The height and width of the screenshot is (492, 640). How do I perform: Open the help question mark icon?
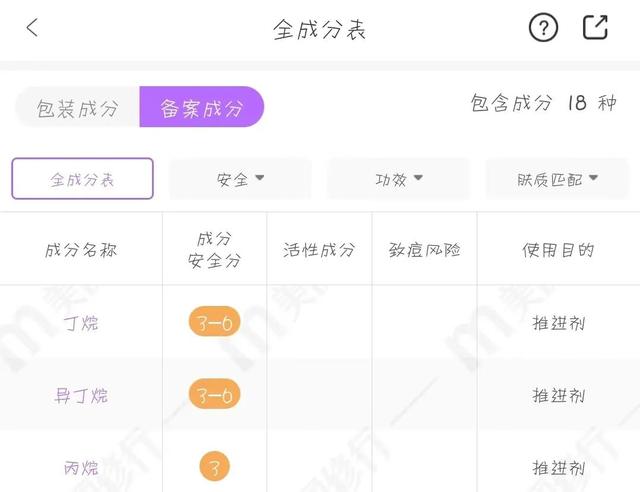(543, 27)
